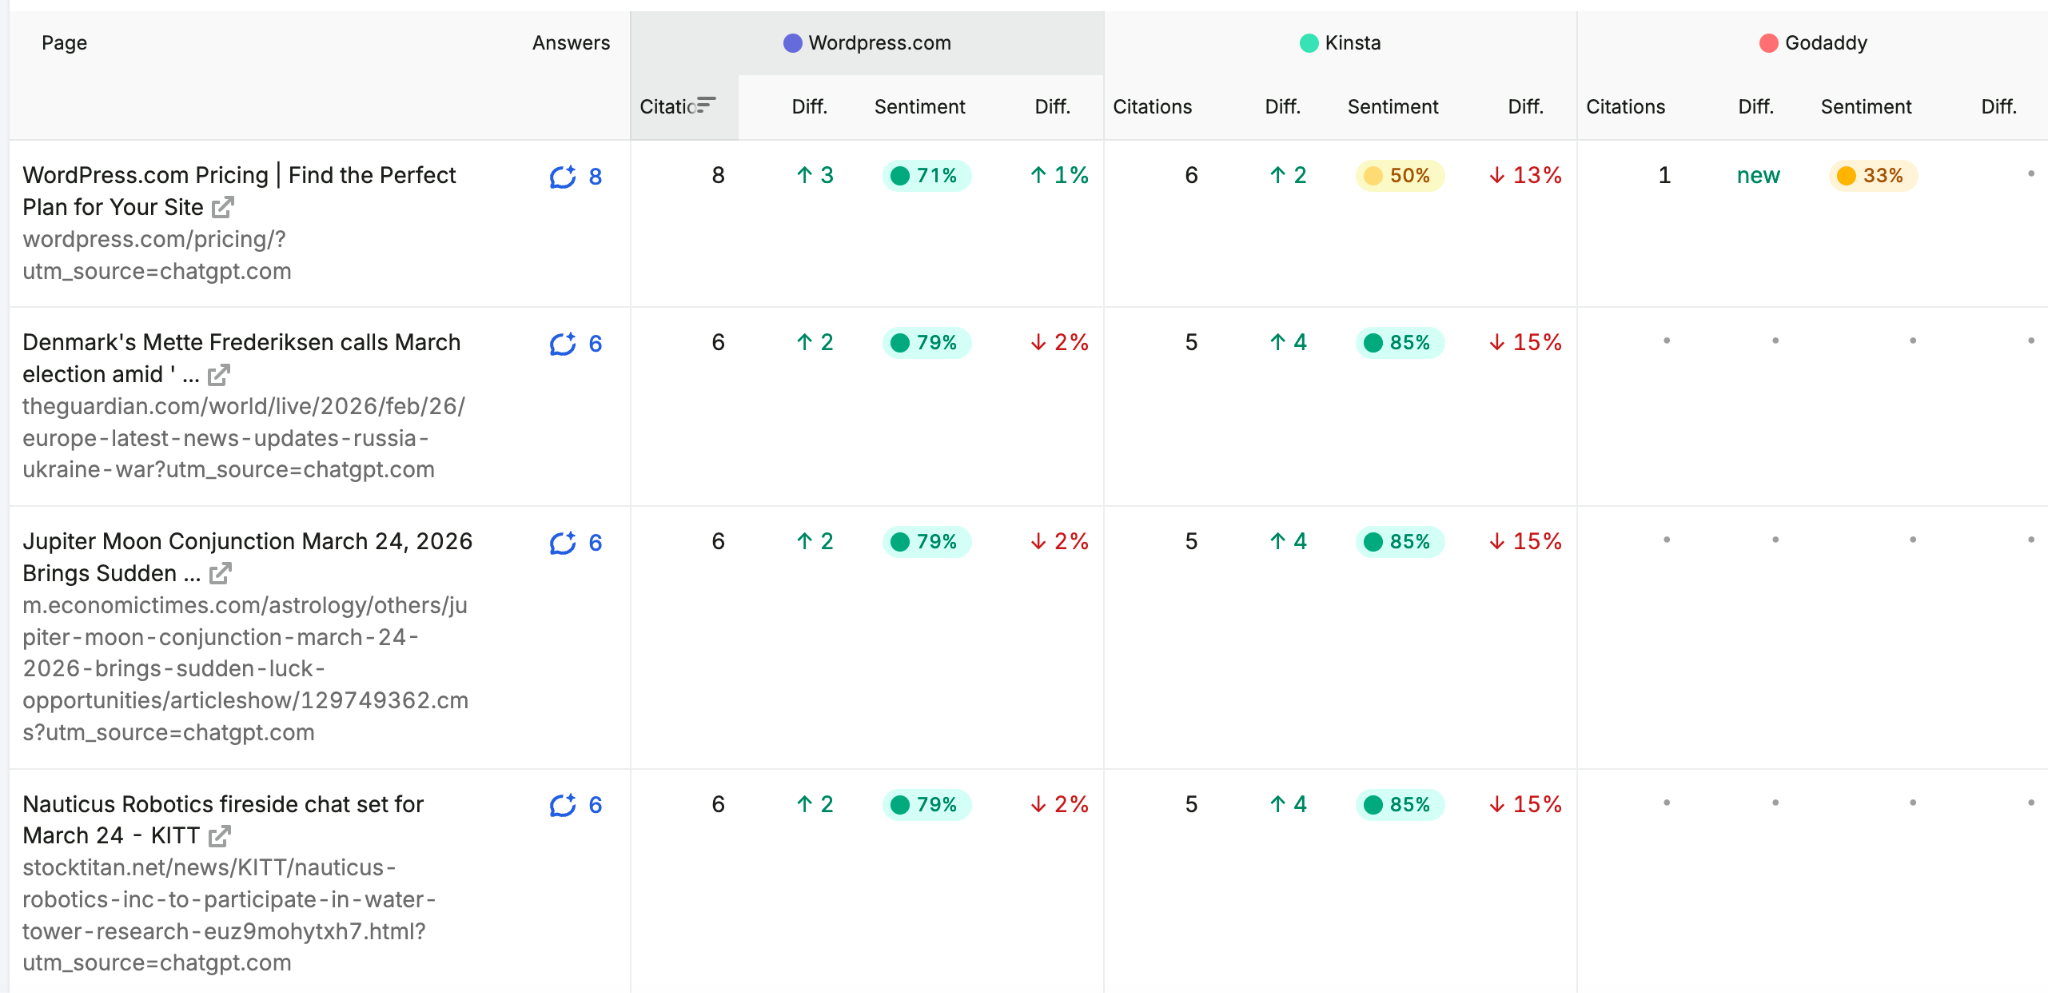Screen dimensions: 2048x993
Task: Click answers icon in Nauticus Robotics row
Action: click(x=563, y=805)
